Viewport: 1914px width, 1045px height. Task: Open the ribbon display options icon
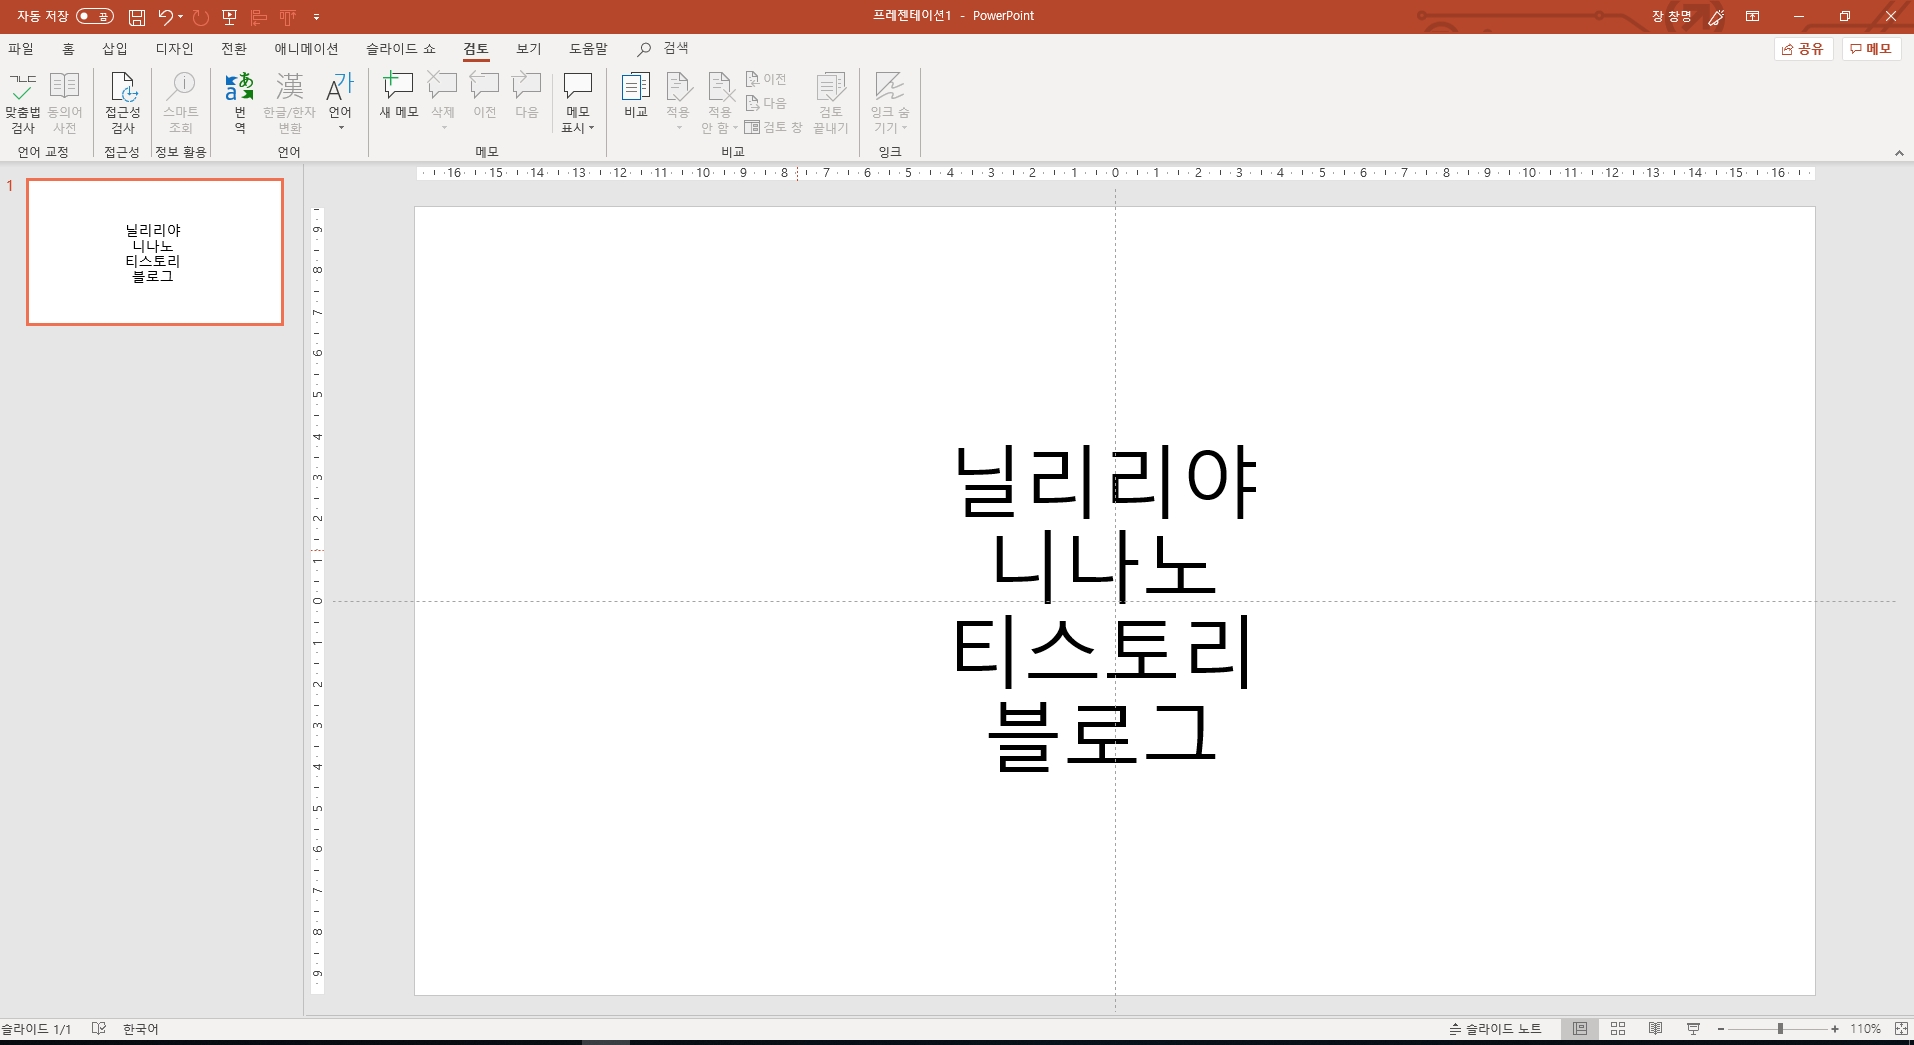click(1753, 16)
